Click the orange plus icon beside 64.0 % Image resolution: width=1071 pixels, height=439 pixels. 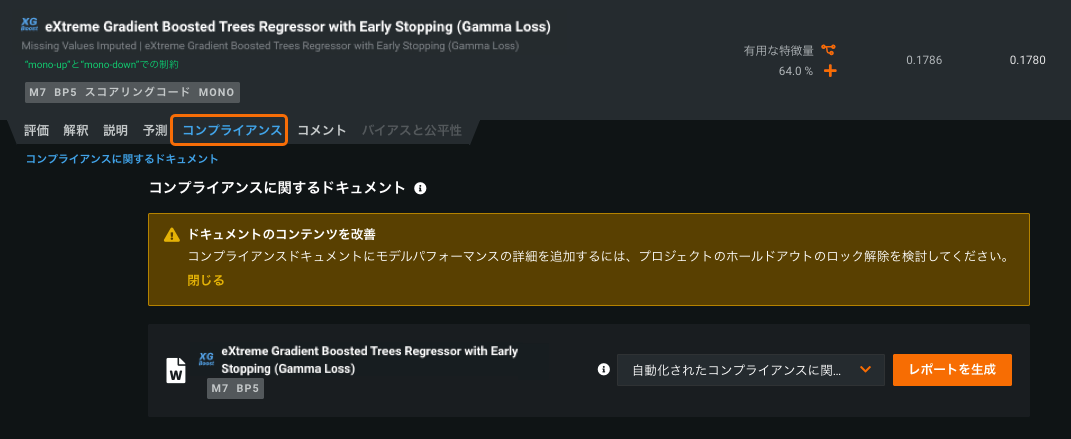coord(829,71)
